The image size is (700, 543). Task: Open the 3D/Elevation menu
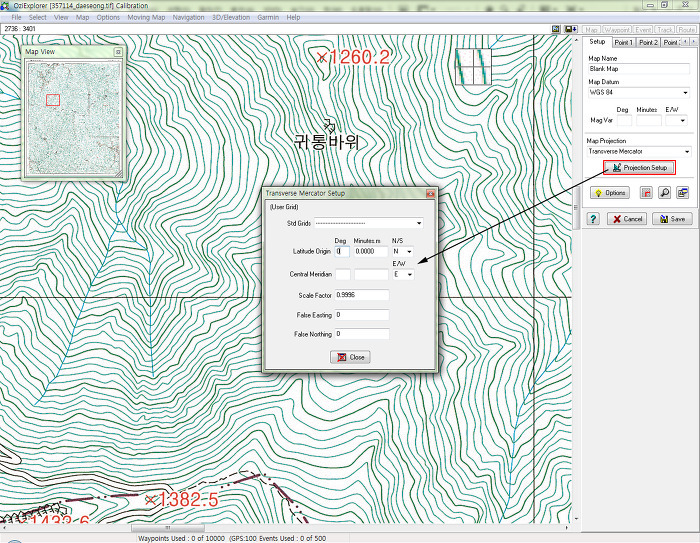tap(231, 17)
